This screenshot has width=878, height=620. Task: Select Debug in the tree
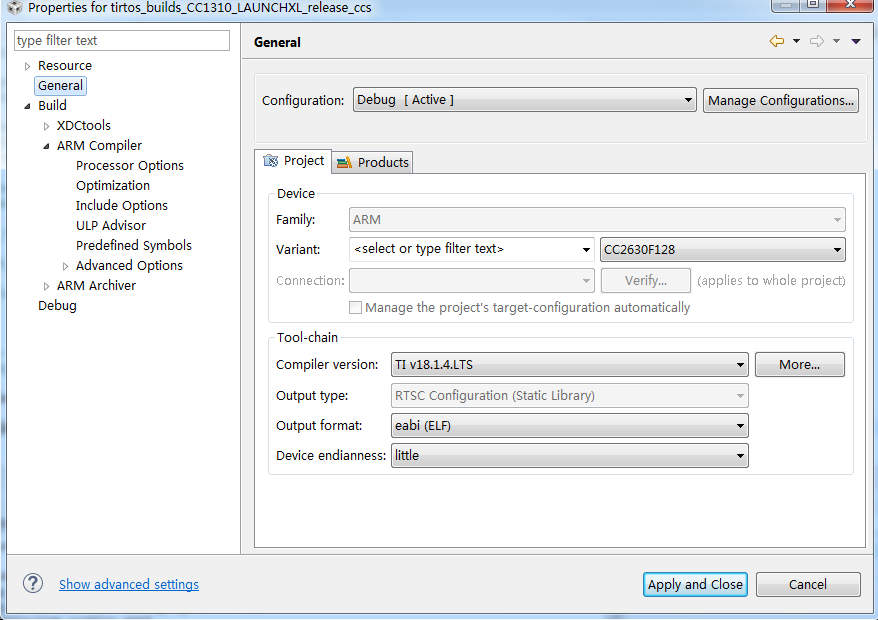[x=57, y=306]
